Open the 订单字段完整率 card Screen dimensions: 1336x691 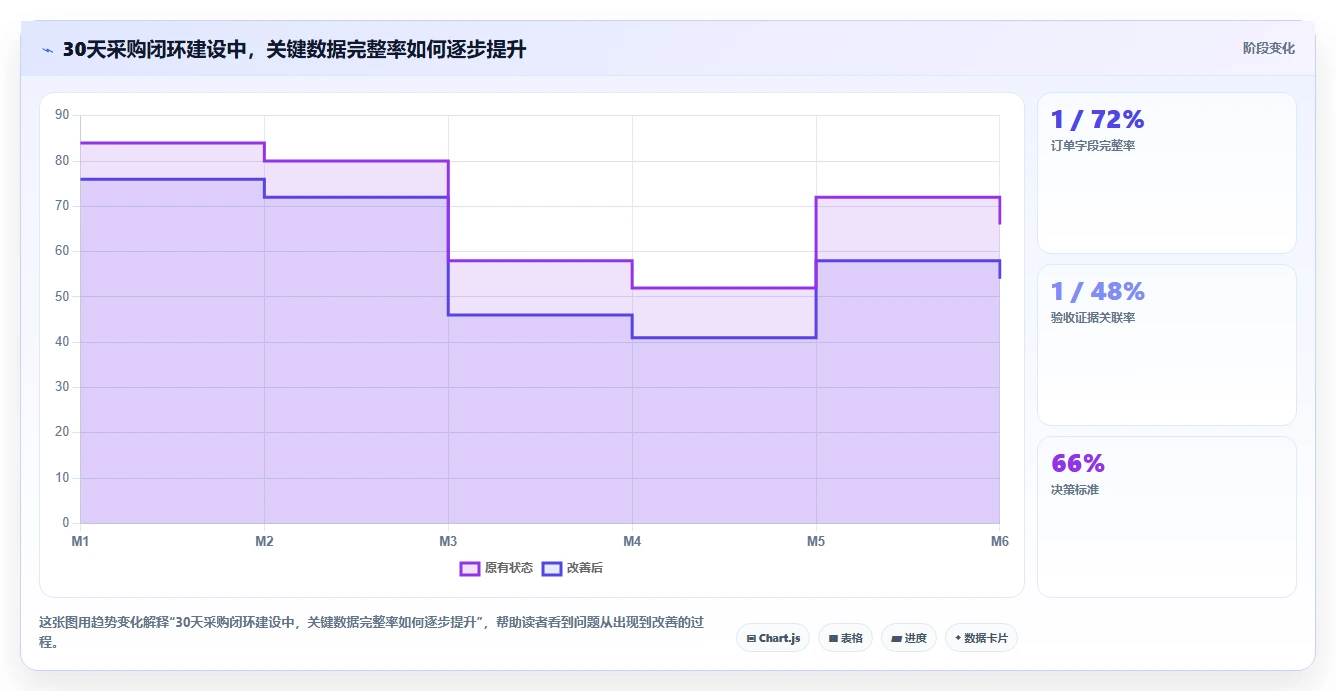coord(1167,173)
